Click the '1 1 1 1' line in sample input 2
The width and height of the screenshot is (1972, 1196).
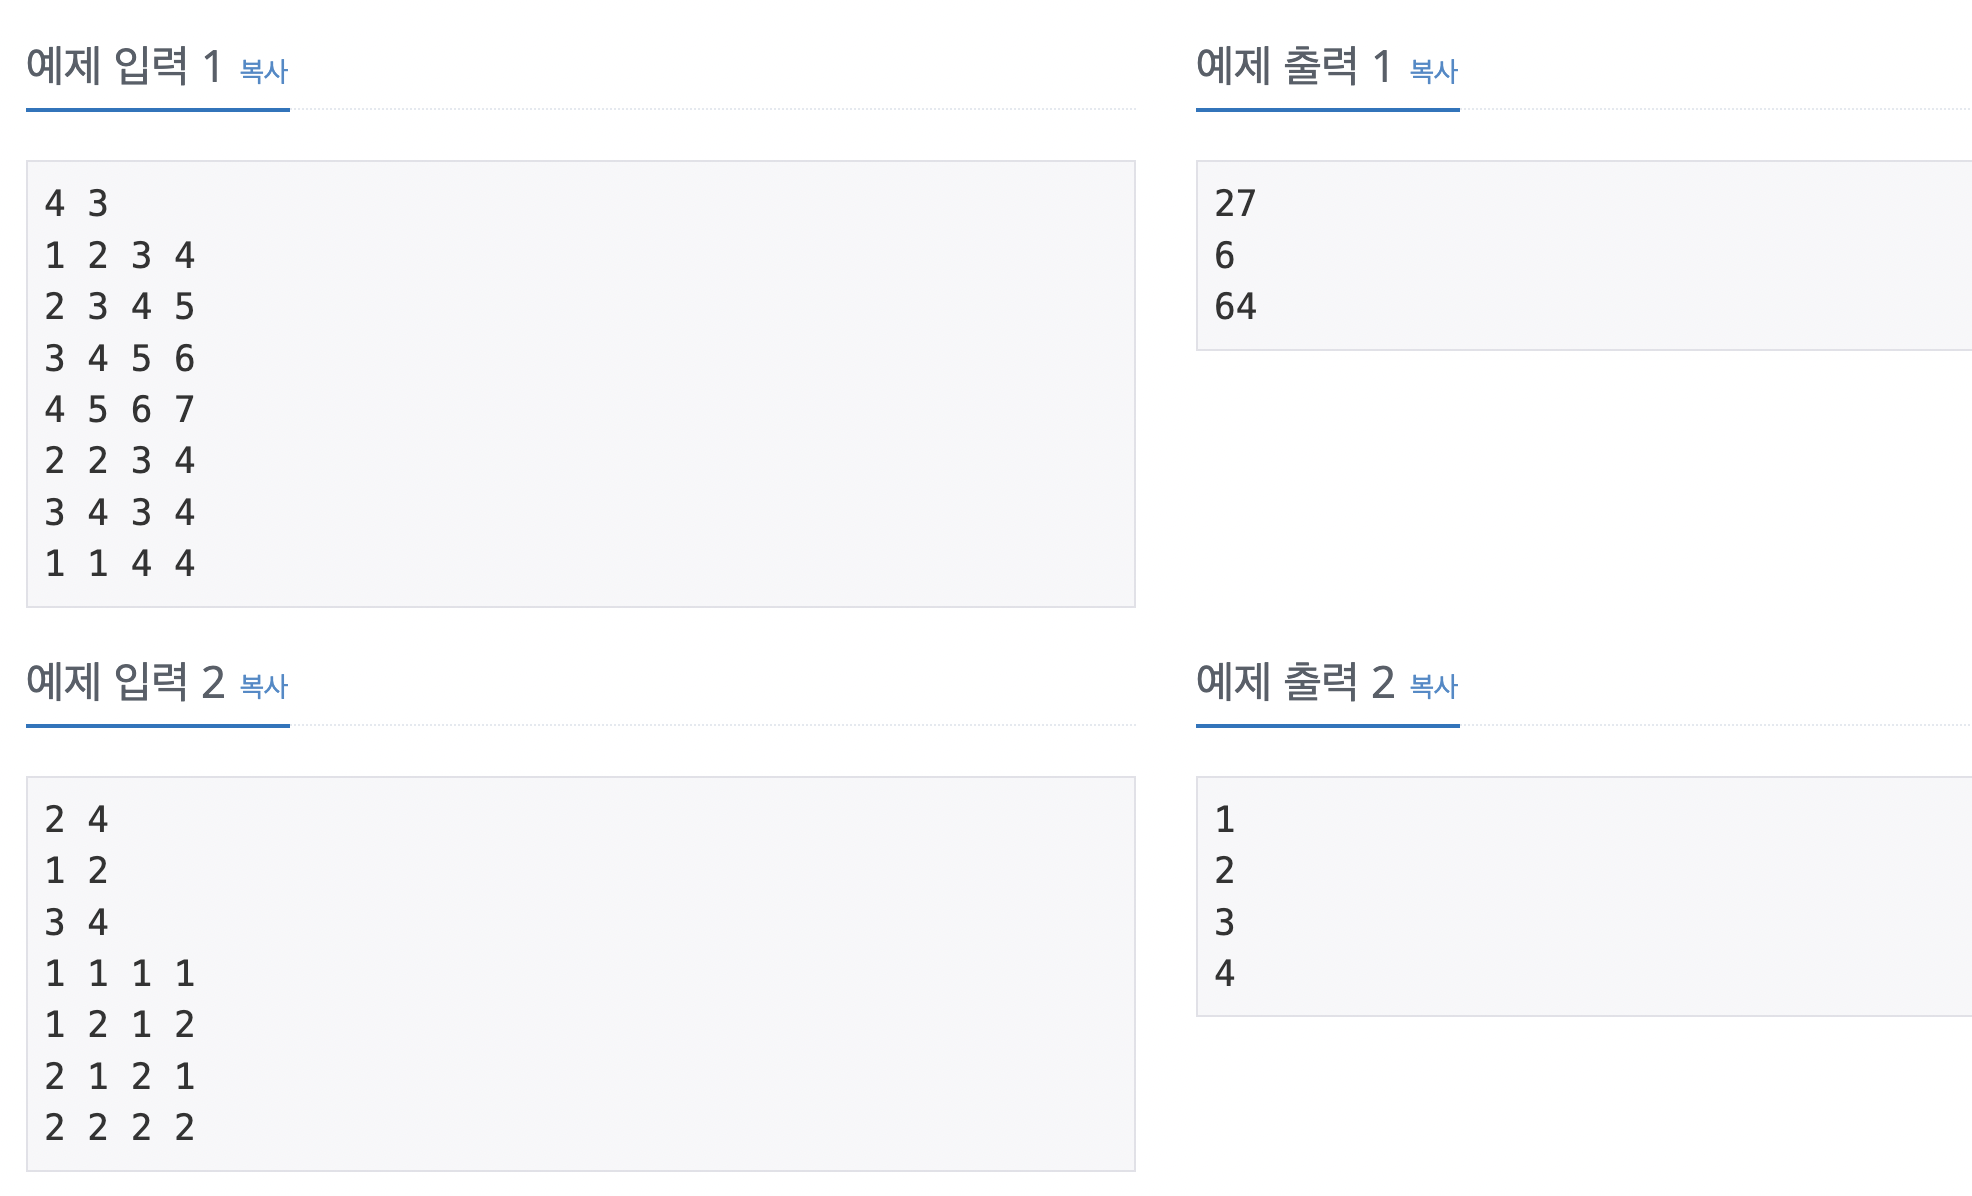click(120, 973)
